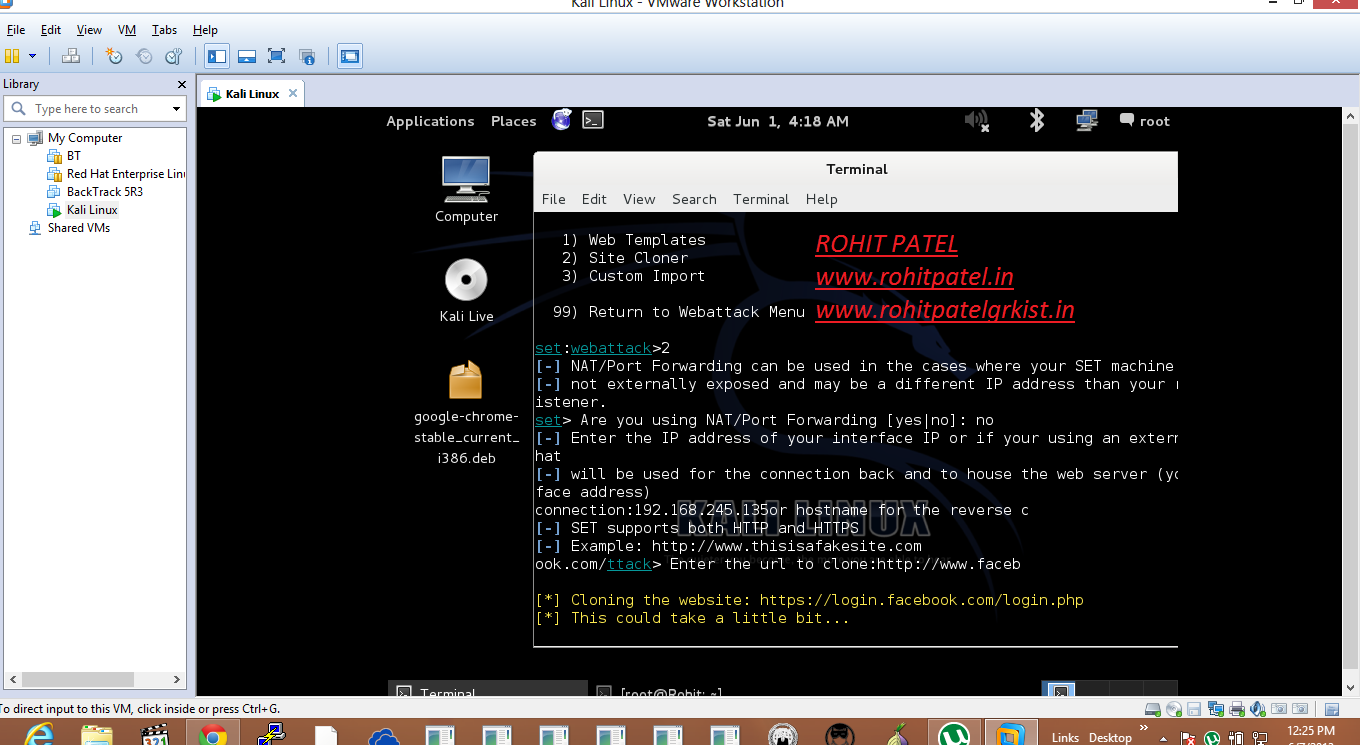Image resolution: width=1360 pixels, height=745 pixels.
Task: Enter full screen mode from the toolbar
Action: point(277,56)
